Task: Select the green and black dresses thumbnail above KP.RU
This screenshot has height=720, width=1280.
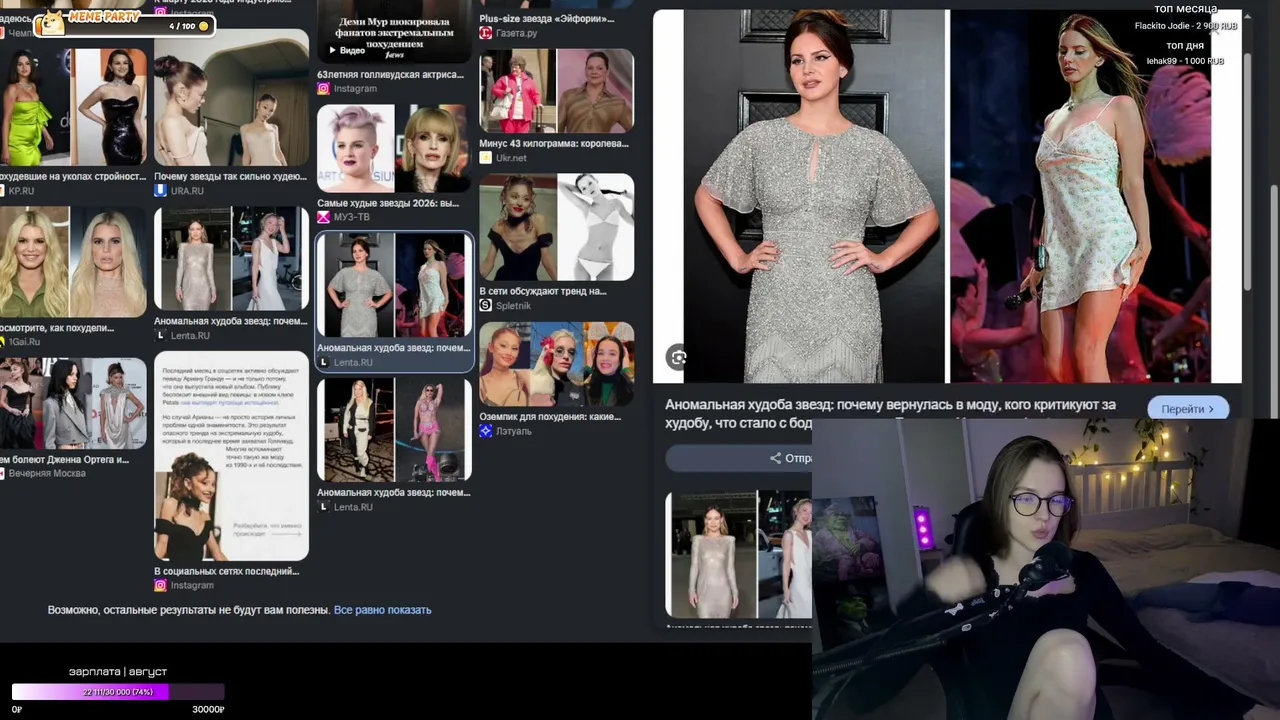Action: [x=73, y=107]
